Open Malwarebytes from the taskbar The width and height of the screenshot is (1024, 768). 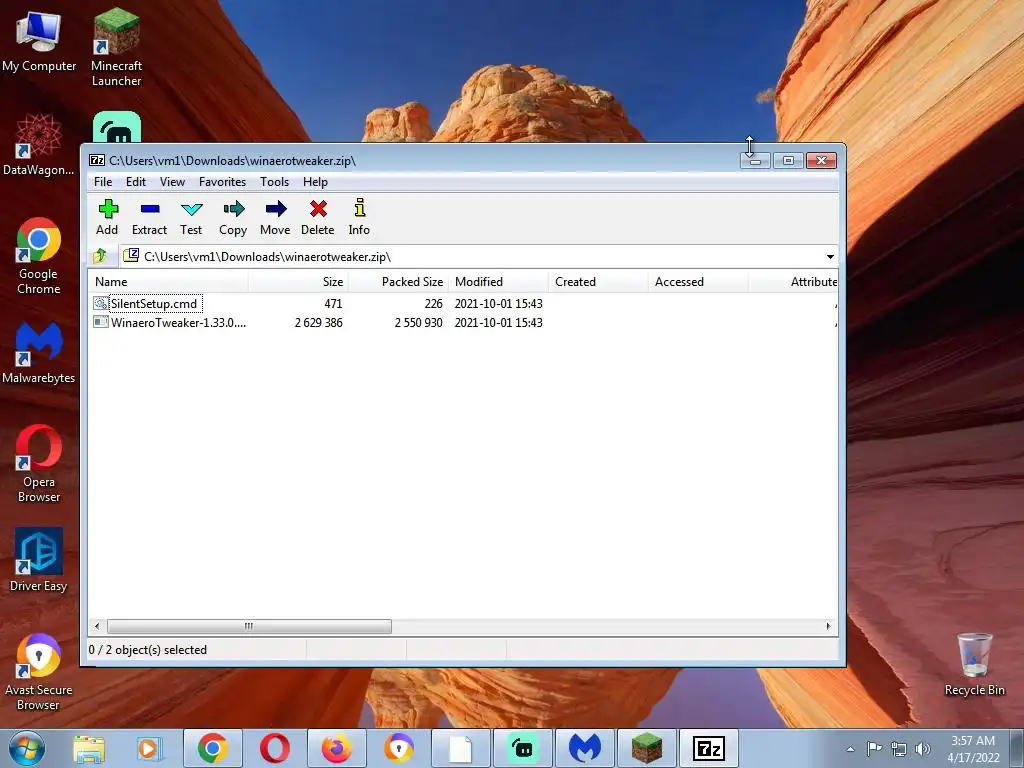(585, 748)
